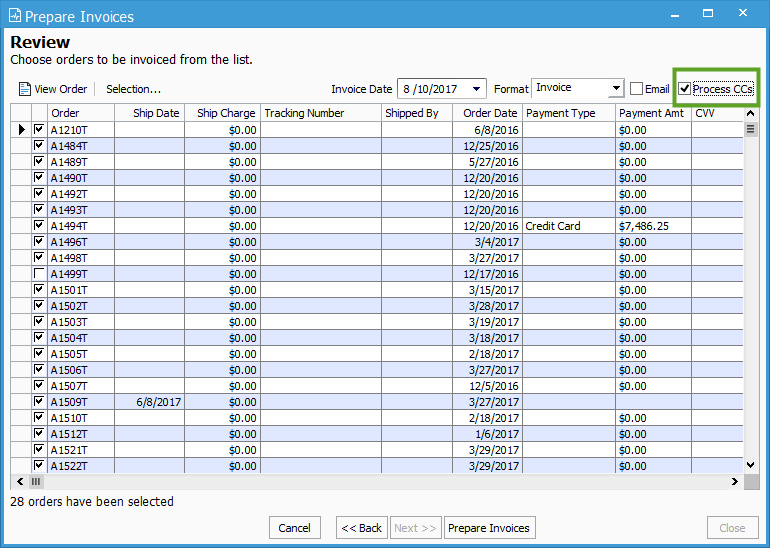Click the Prepare Invoices title bar icon
Image resolution: width=770 pixels, height=548 pixels.
click(15, 16)
